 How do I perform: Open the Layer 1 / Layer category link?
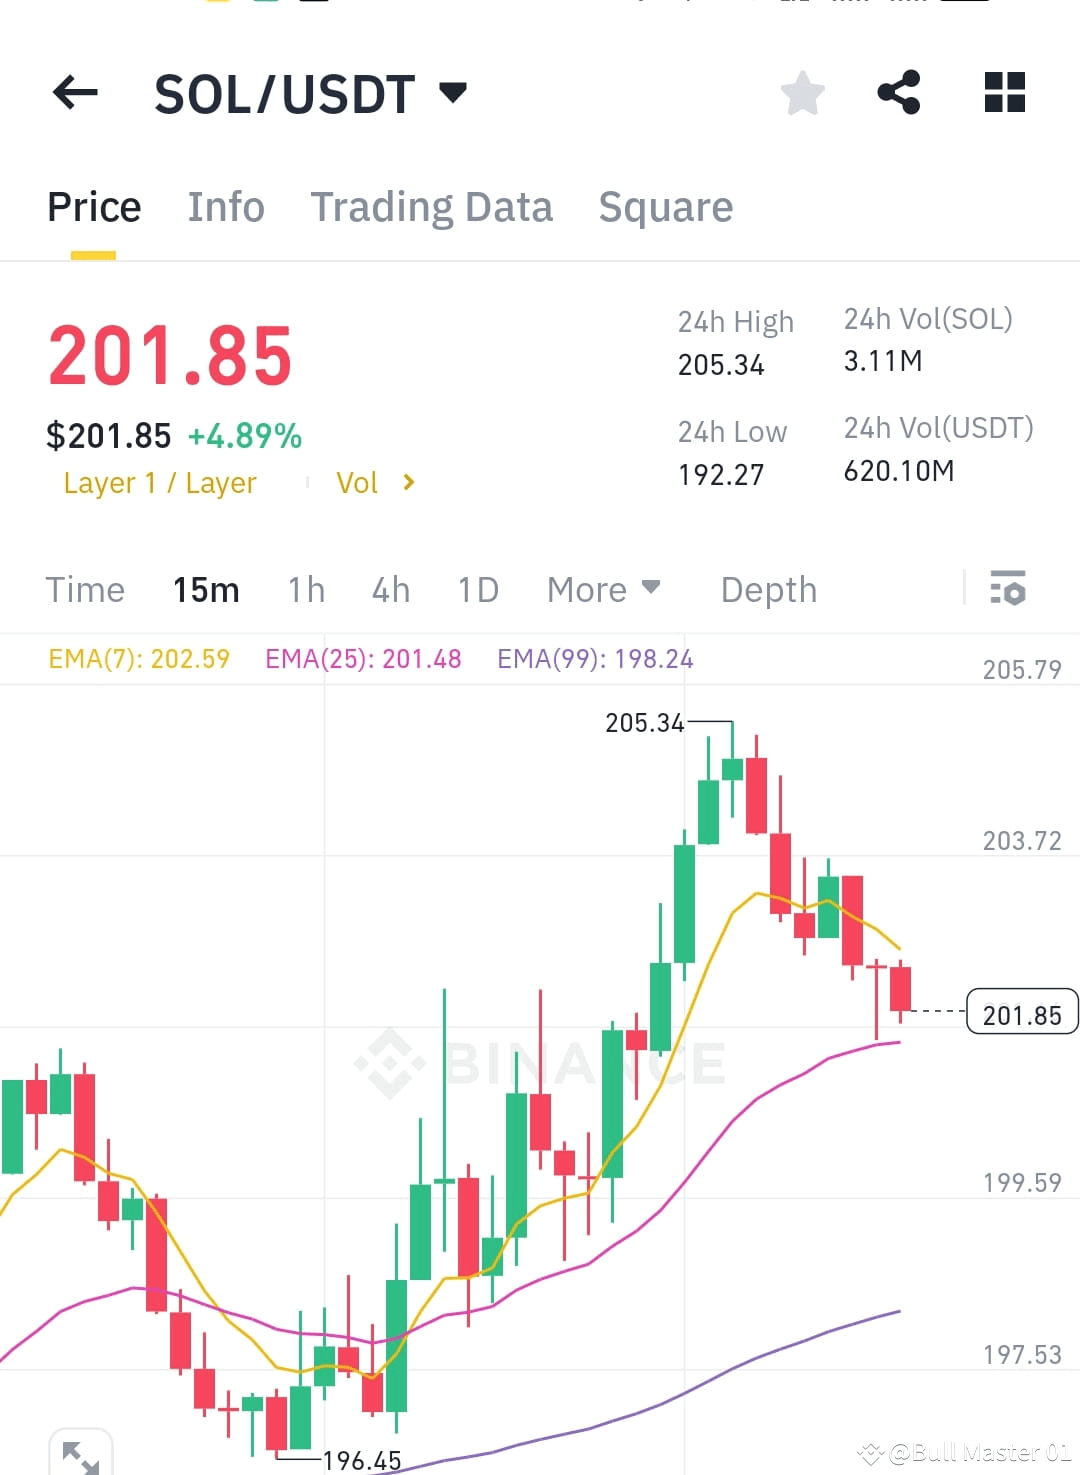coord(159,482)
